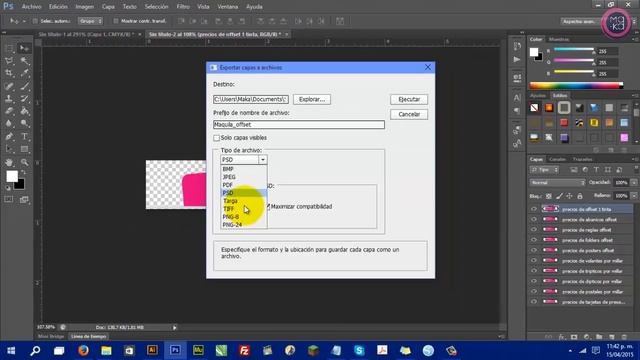Select the Move tool
The height and width of the screenshot is (360, 640).
(24, 49)
